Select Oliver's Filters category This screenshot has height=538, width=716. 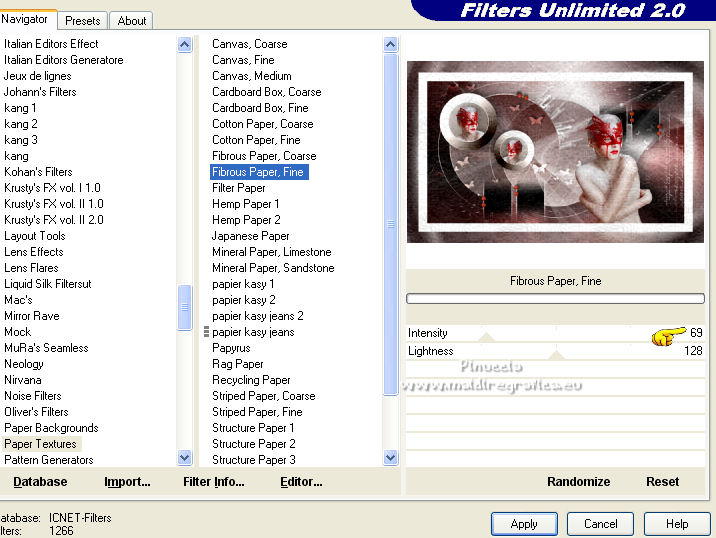pos(37,411)
